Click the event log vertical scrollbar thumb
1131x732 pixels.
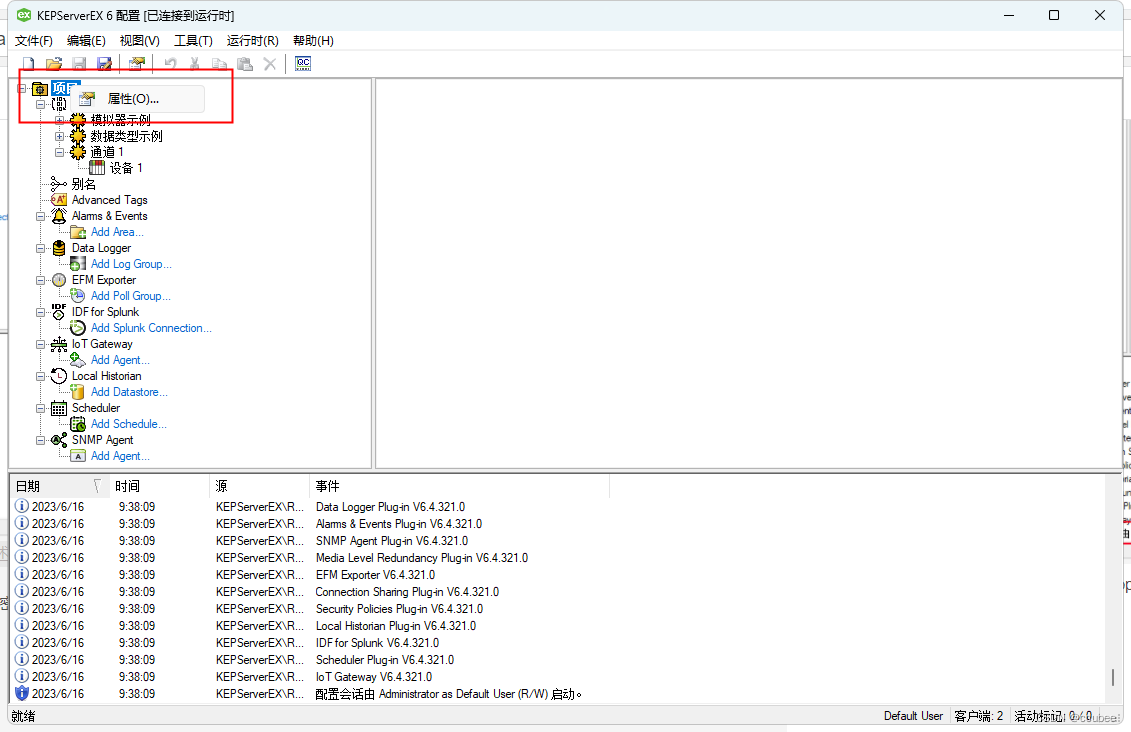tap(1112, 677)
